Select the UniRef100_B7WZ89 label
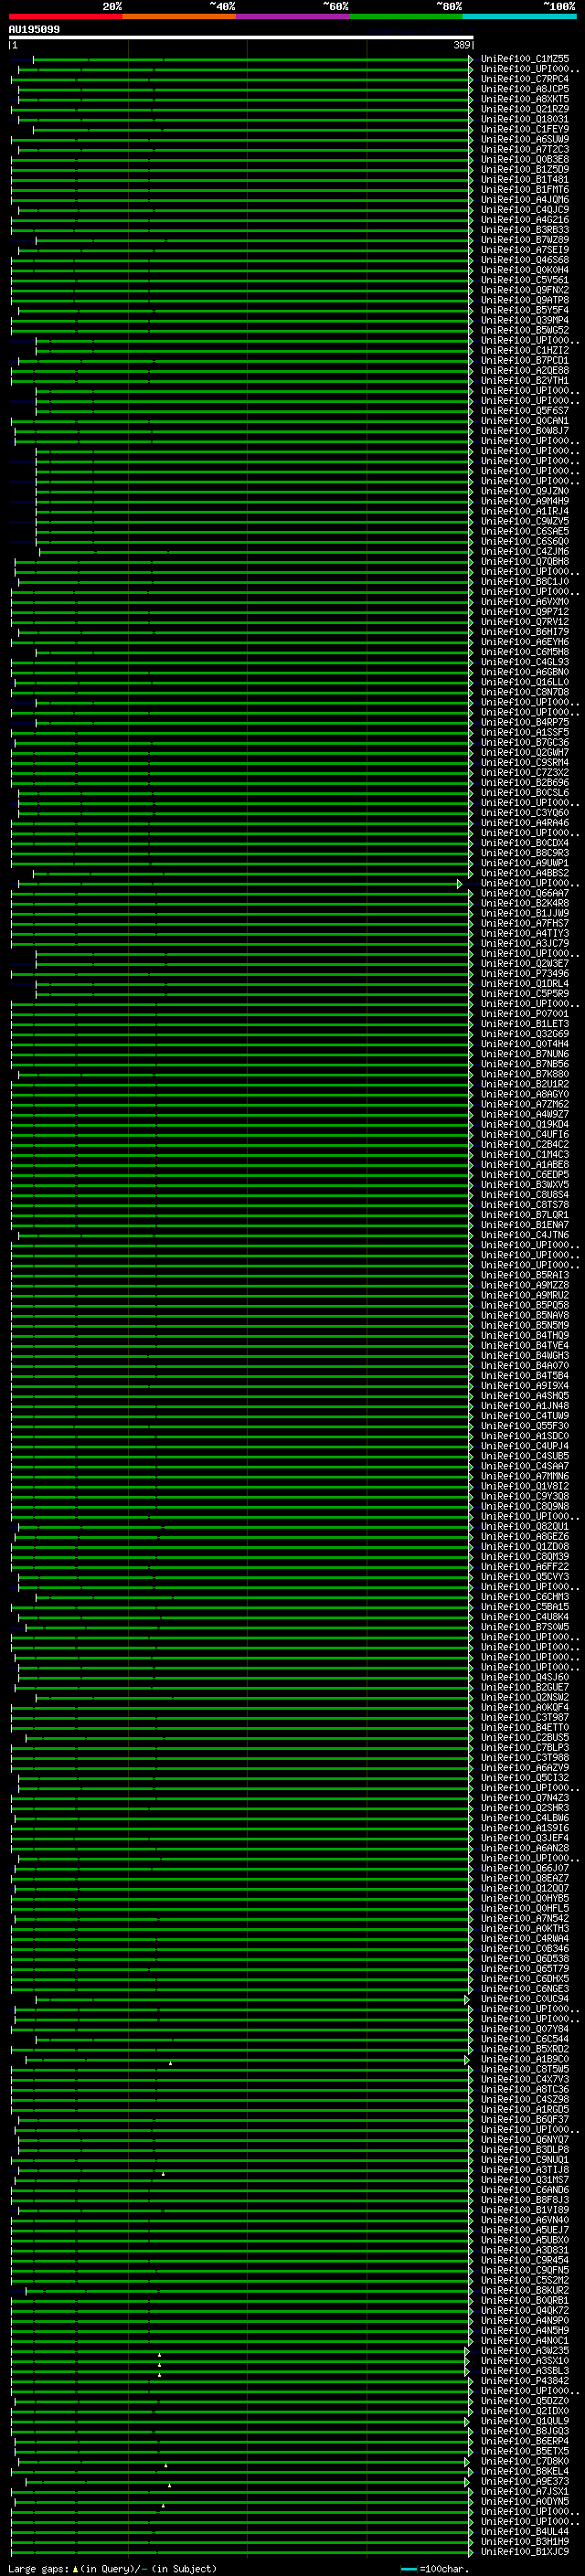 click(525, 240)
